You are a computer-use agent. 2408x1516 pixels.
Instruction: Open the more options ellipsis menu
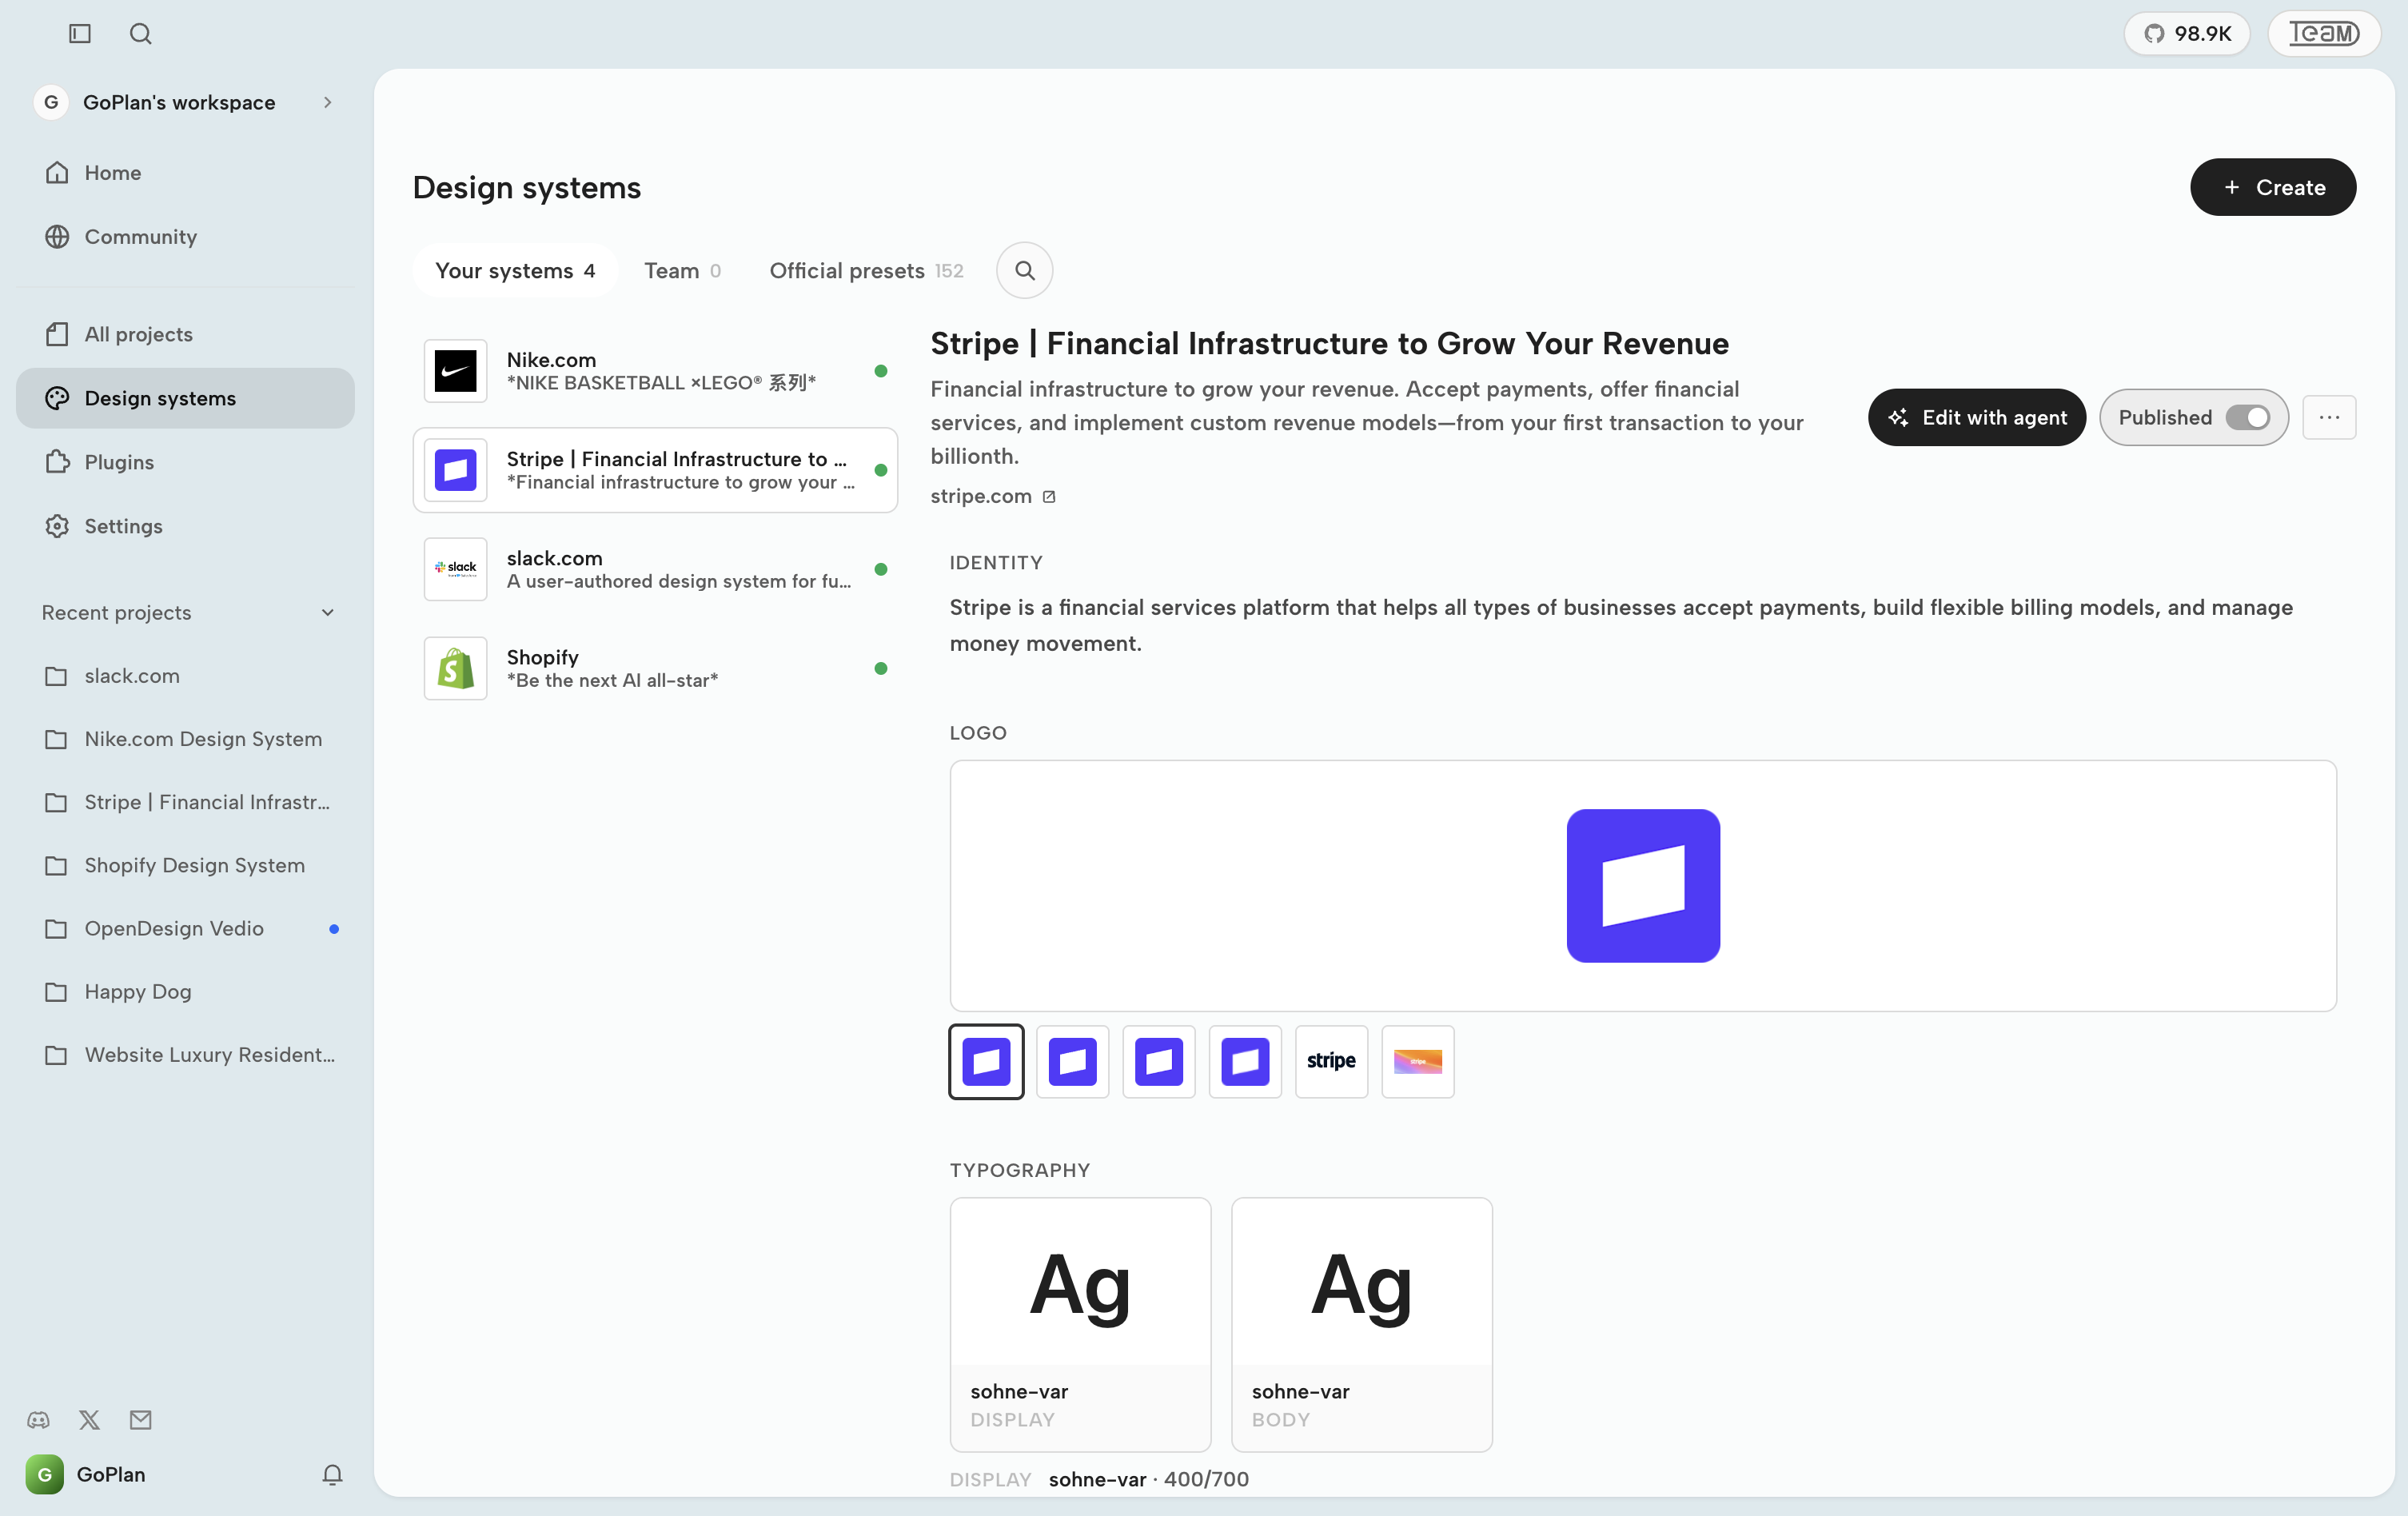pos(2329,418)
